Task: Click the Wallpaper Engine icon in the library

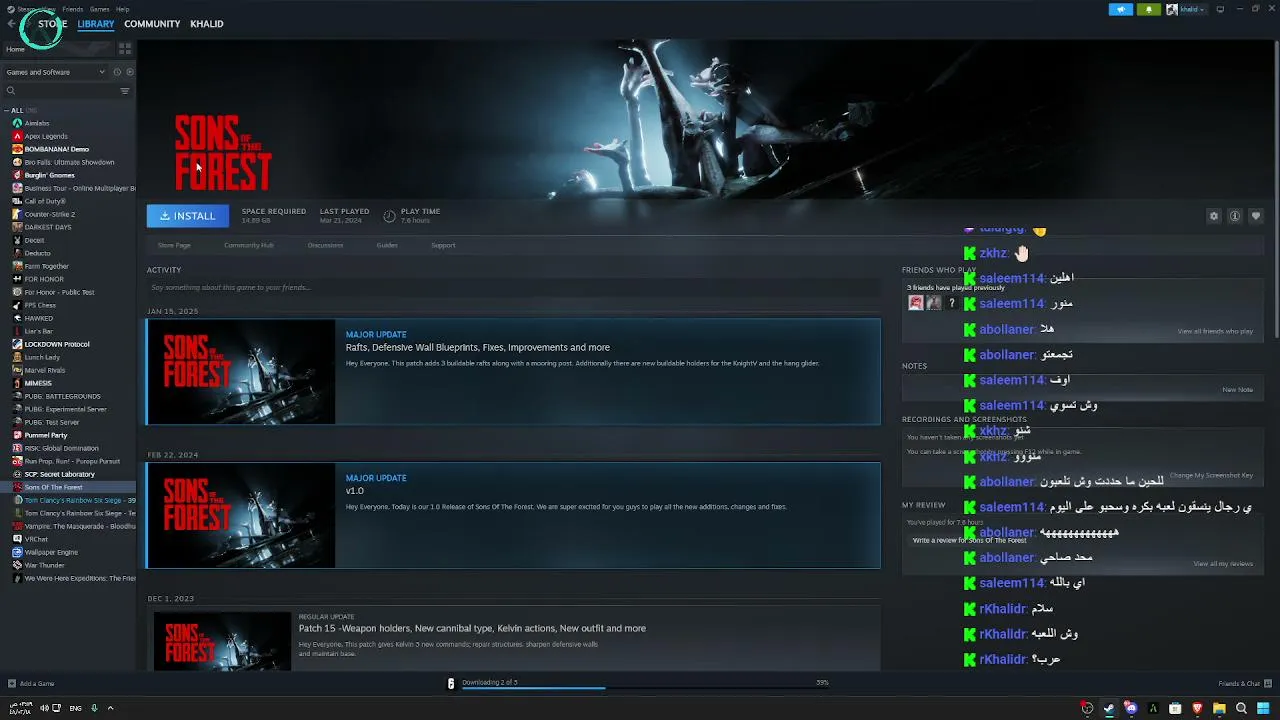Action: point(17,552)
